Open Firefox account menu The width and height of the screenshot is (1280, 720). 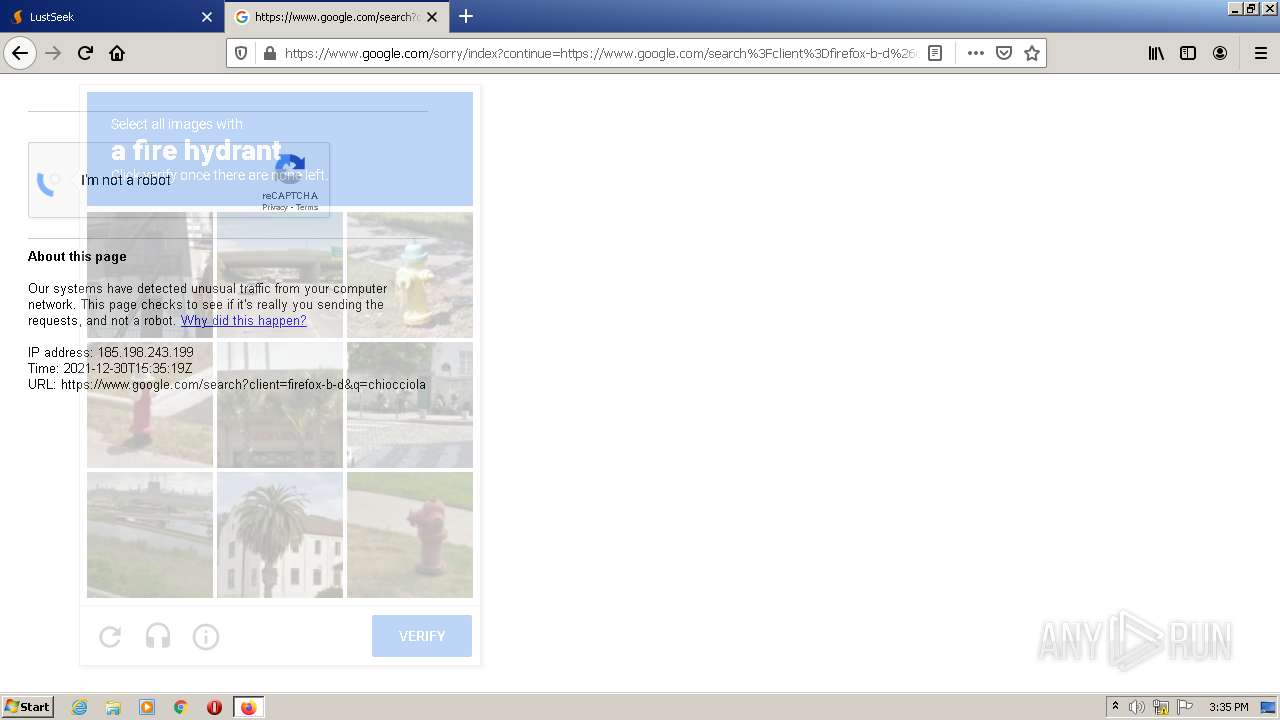[1220, 53]
